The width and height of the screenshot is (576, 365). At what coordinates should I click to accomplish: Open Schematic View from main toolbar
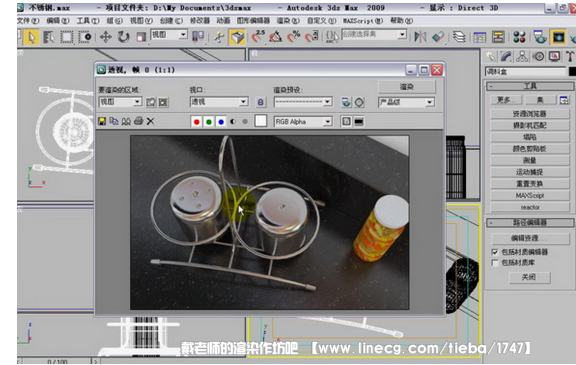point(498,37)
